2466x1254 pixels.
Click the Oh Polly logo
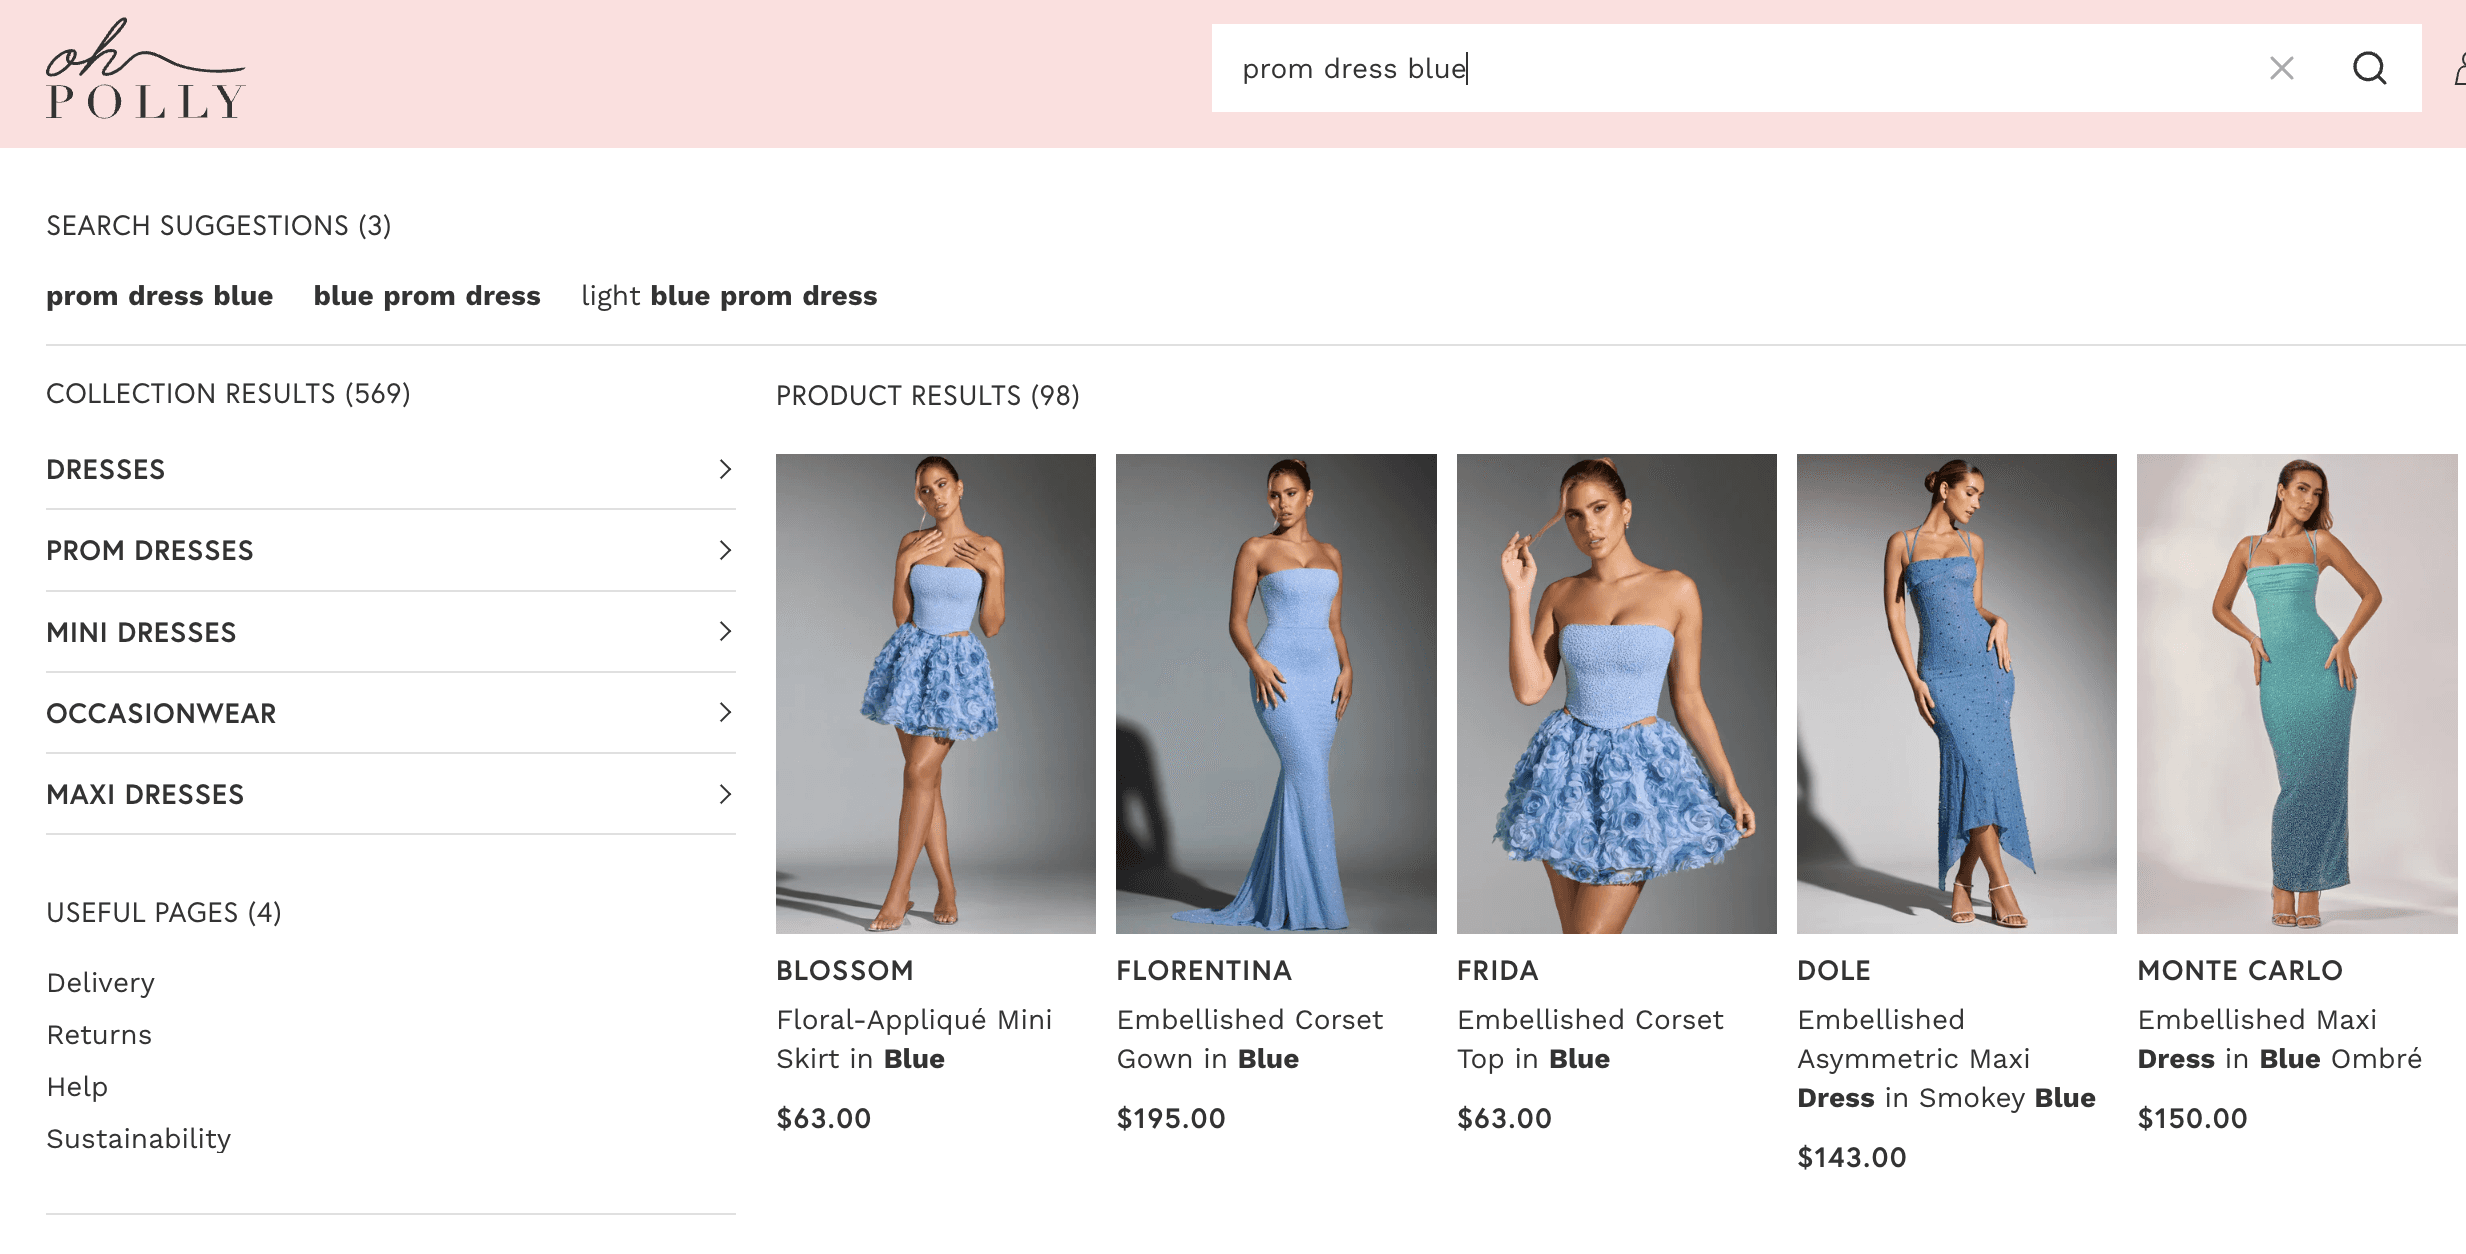tap(145, 70)
